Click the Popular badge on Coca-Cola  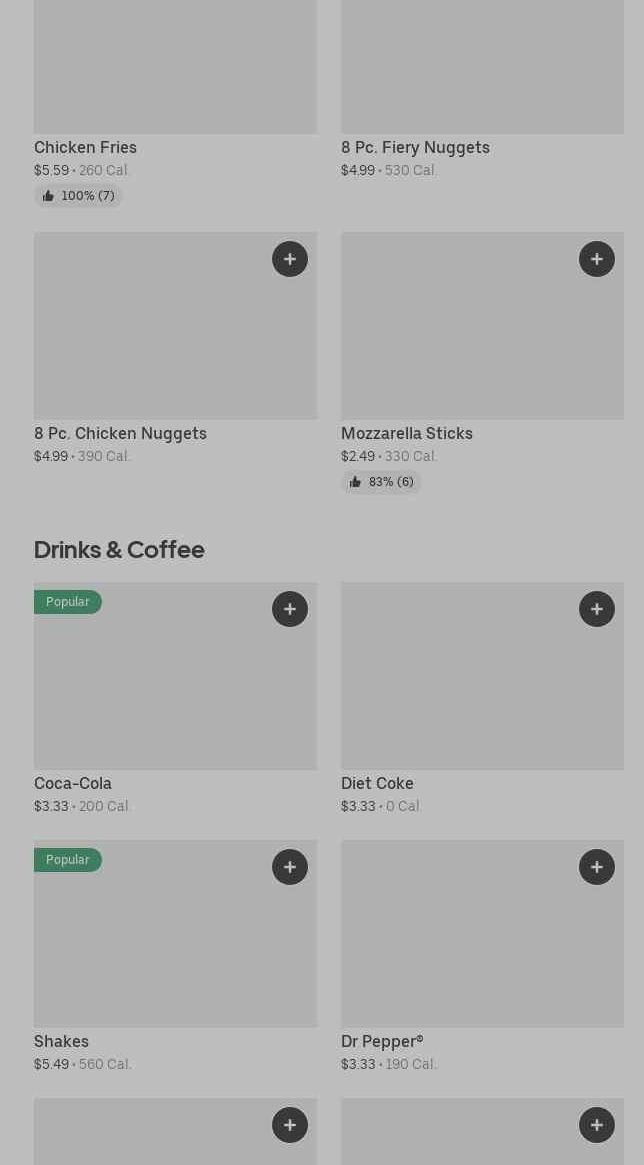point(68,602)
